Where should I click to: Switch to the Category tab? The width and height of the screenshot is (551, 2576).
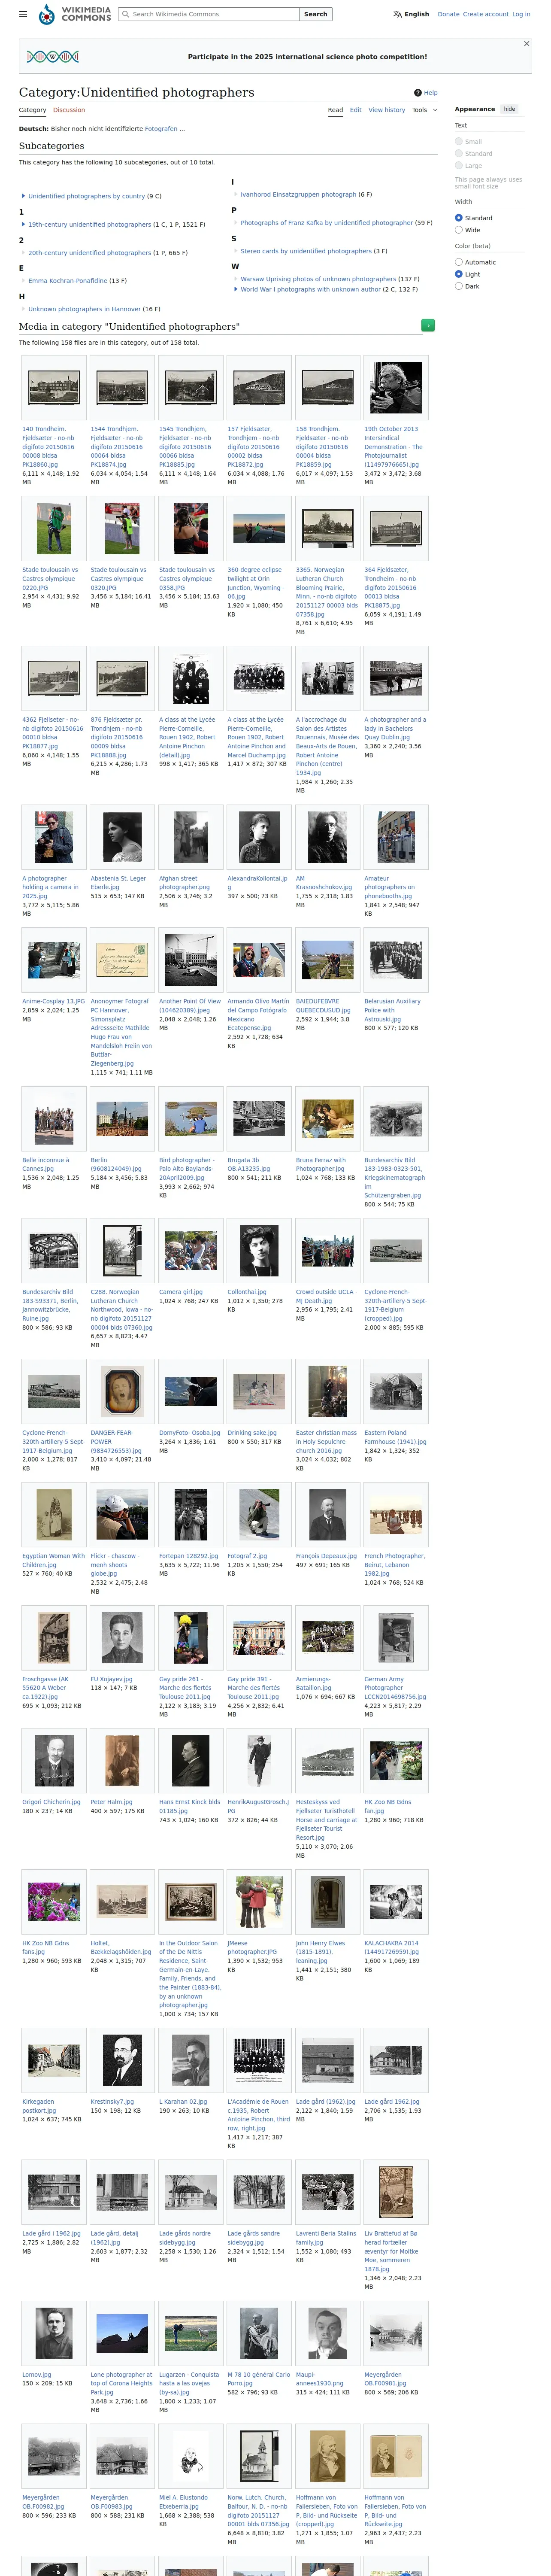(x=32, y=110)
